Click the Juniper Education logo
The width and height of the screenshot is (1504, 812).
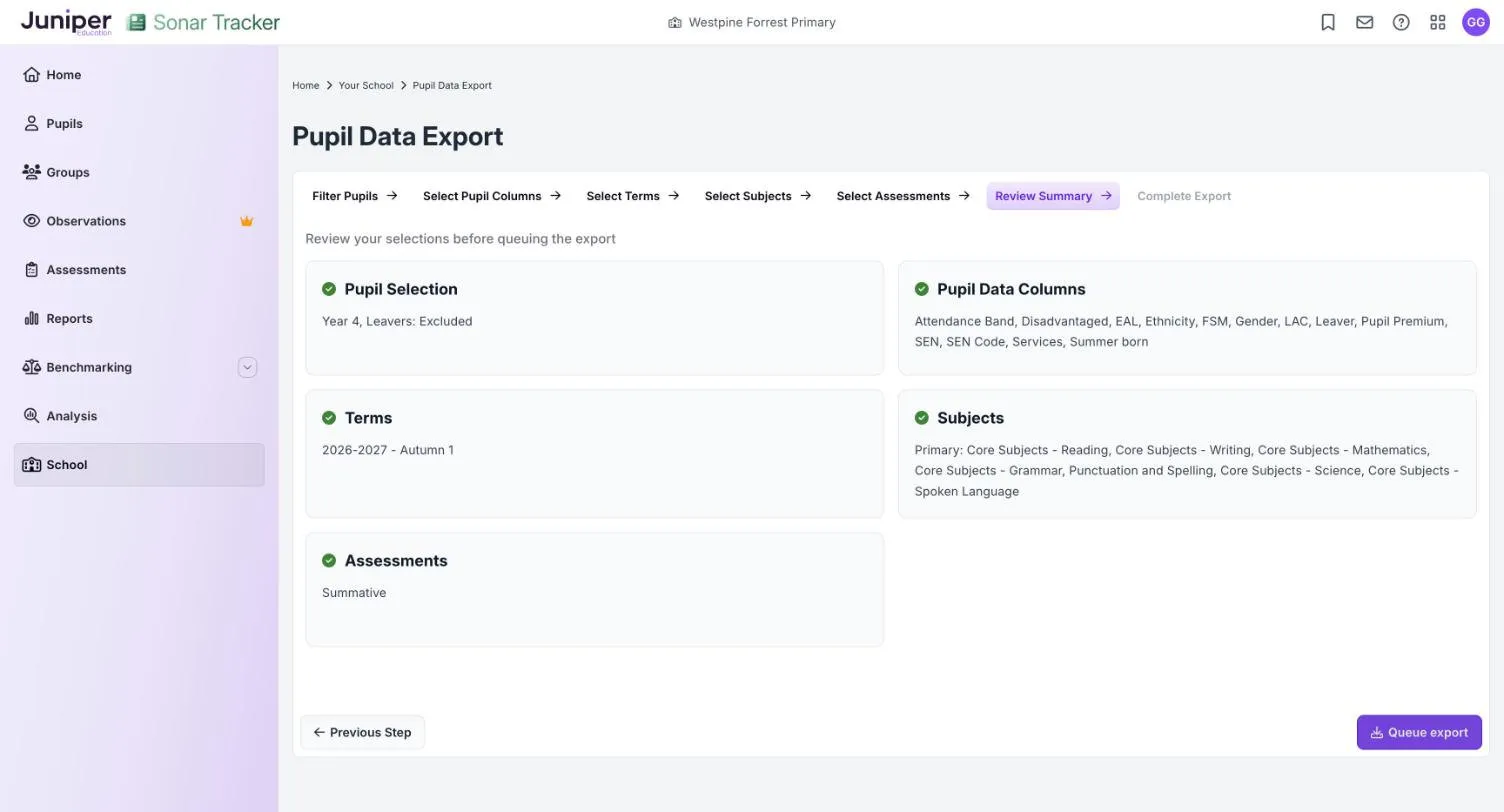pyautogui.click(x=66, y=22)
